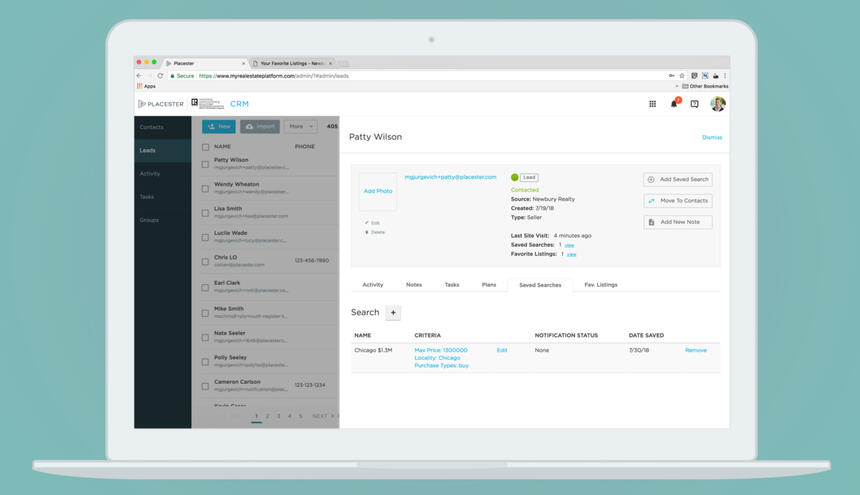Click Patty's email address link
860x495 pixels.
click(450, 177)
